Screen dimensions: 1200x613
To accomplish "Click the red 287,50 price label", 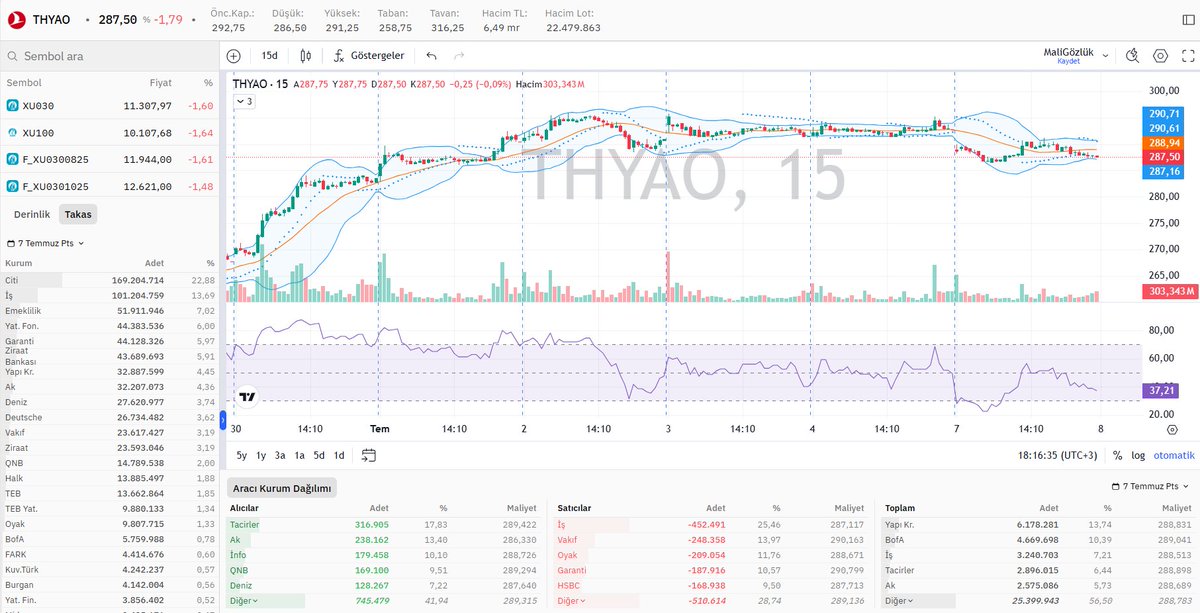I will [1161, 157].
